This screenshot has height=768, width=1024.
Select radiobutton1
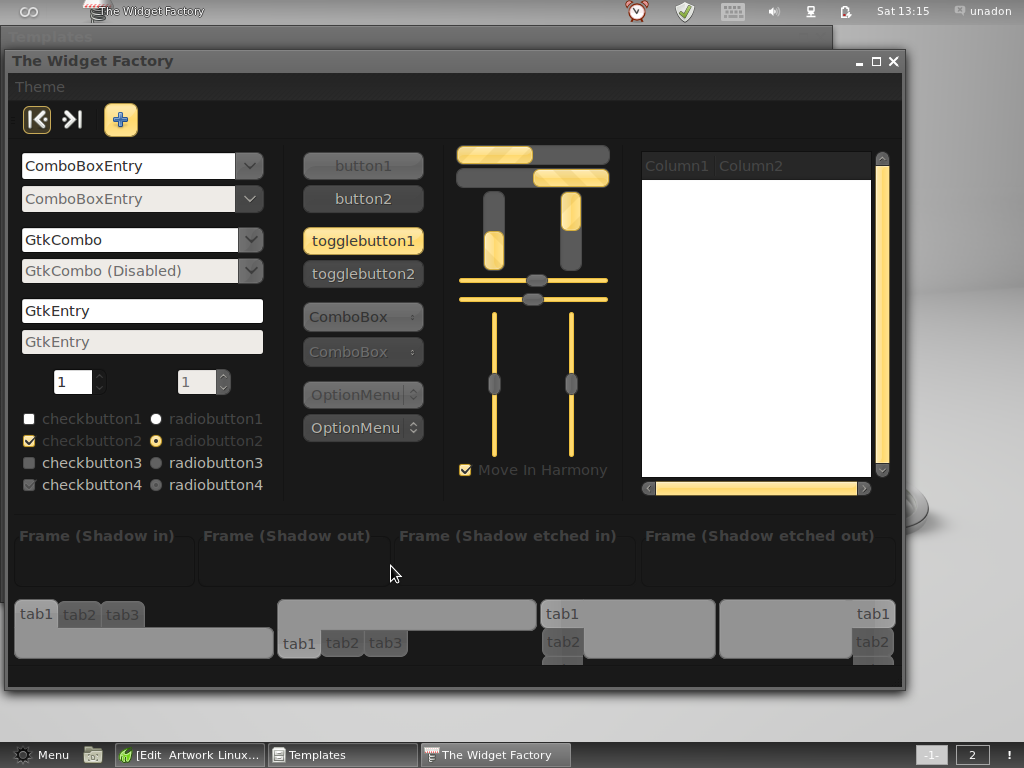155,419
